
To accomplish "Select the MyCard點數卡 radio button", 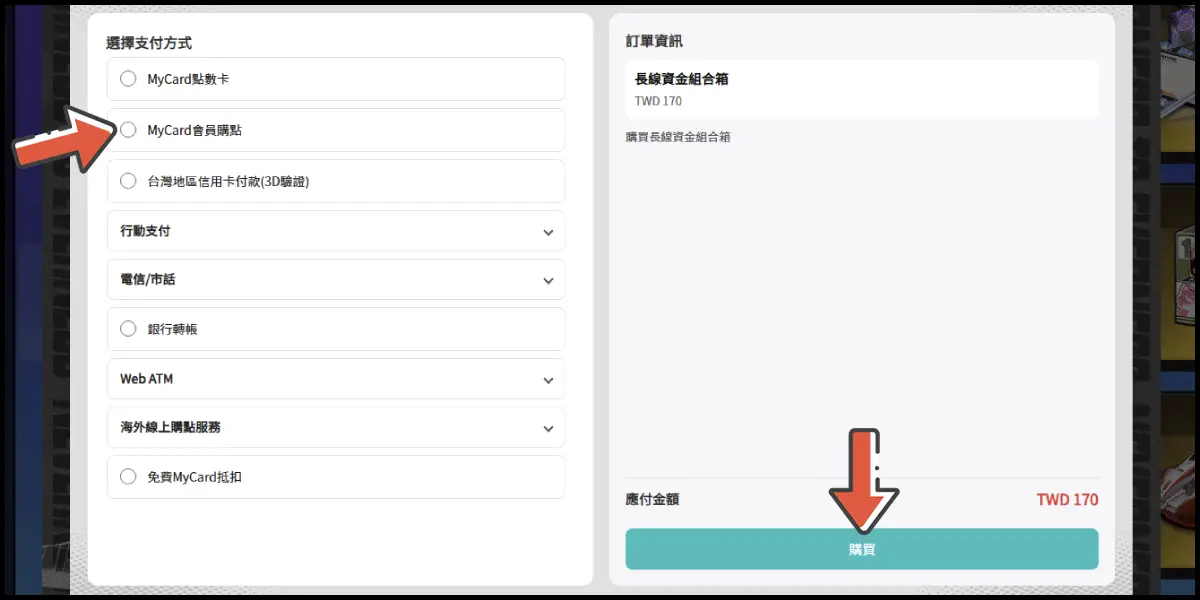I will pos(128,79).
